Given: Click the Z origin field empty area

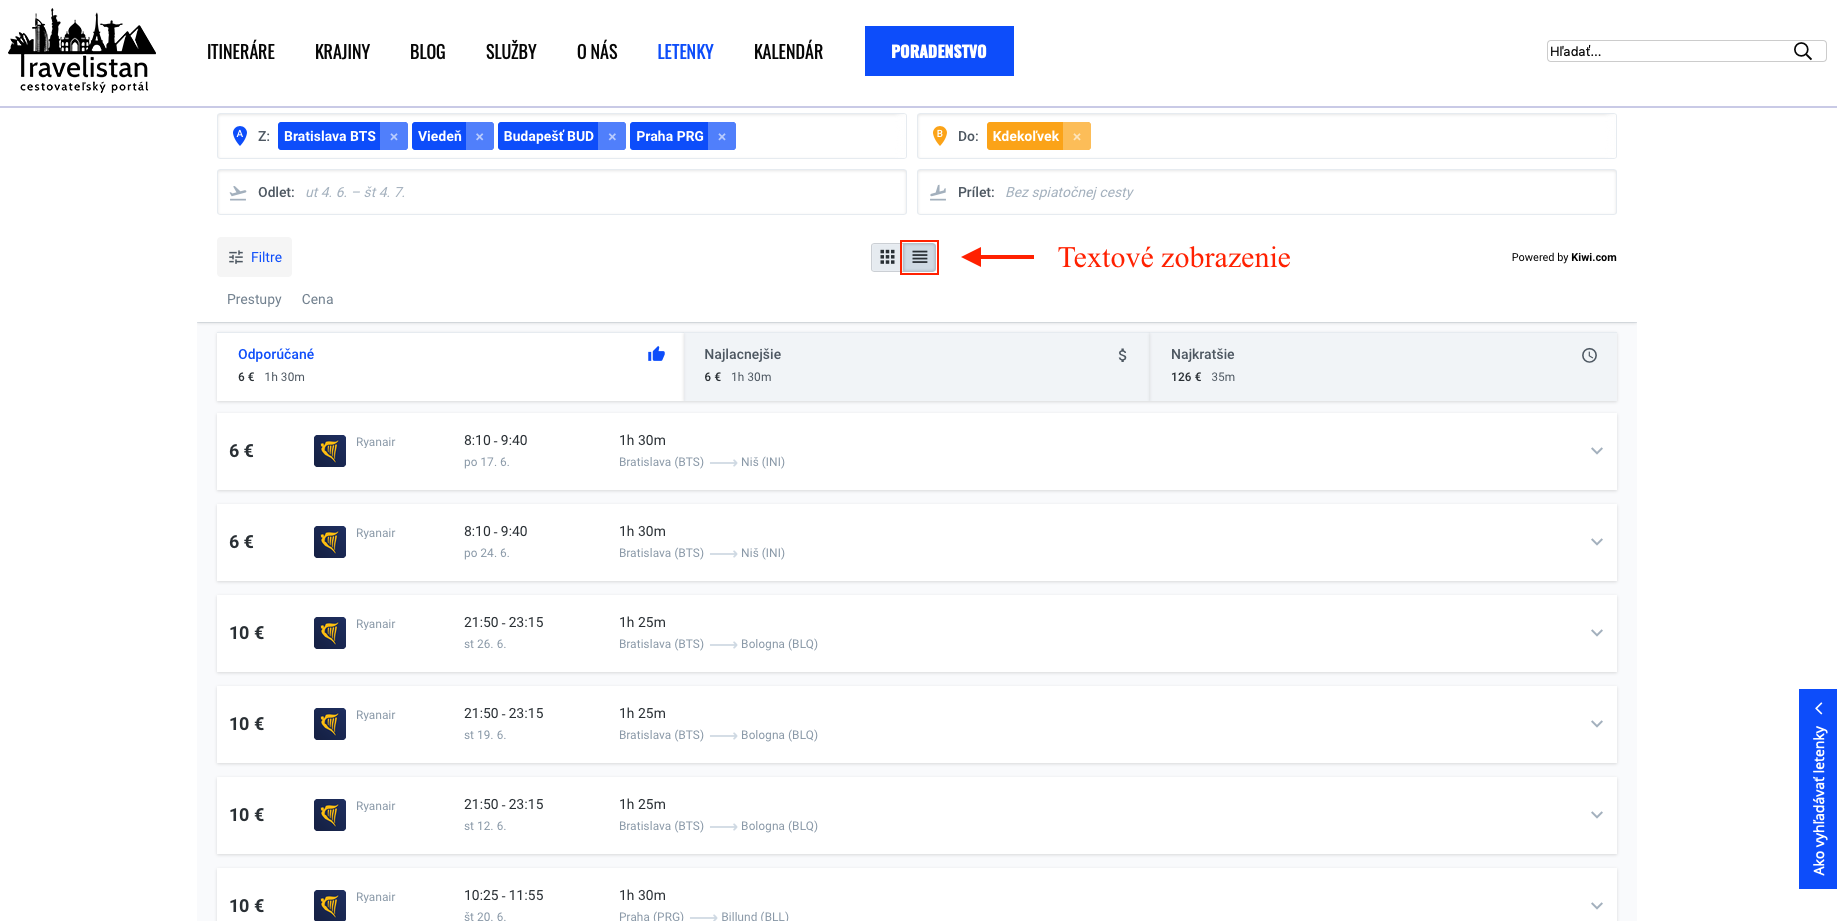Looking at the screenshot, I should pyautogui.click(x=820, y=136).
